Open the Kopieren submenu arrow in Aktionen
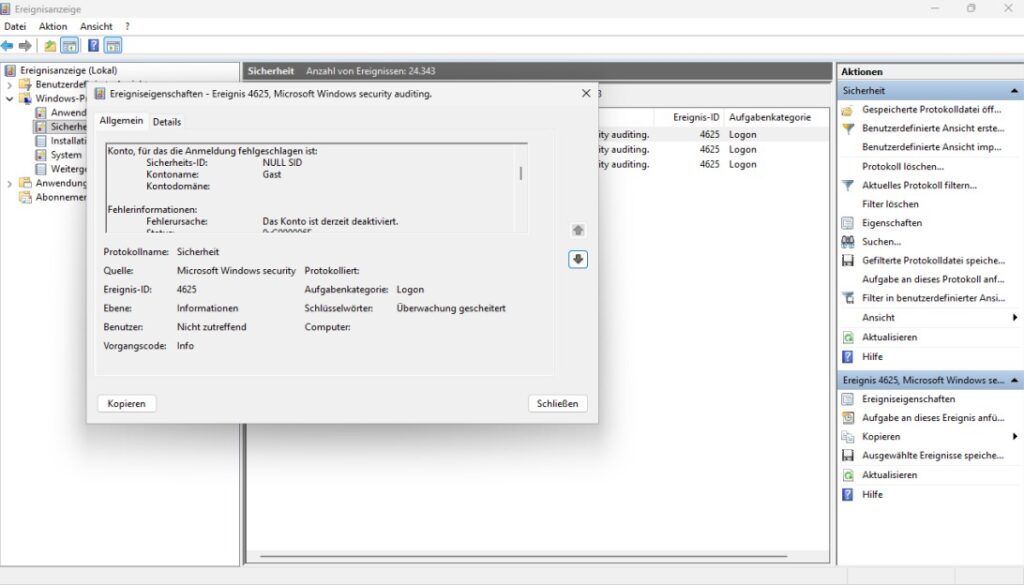Image resolution: width=1024 pixels, height=585 pixels. [1015, 436]
